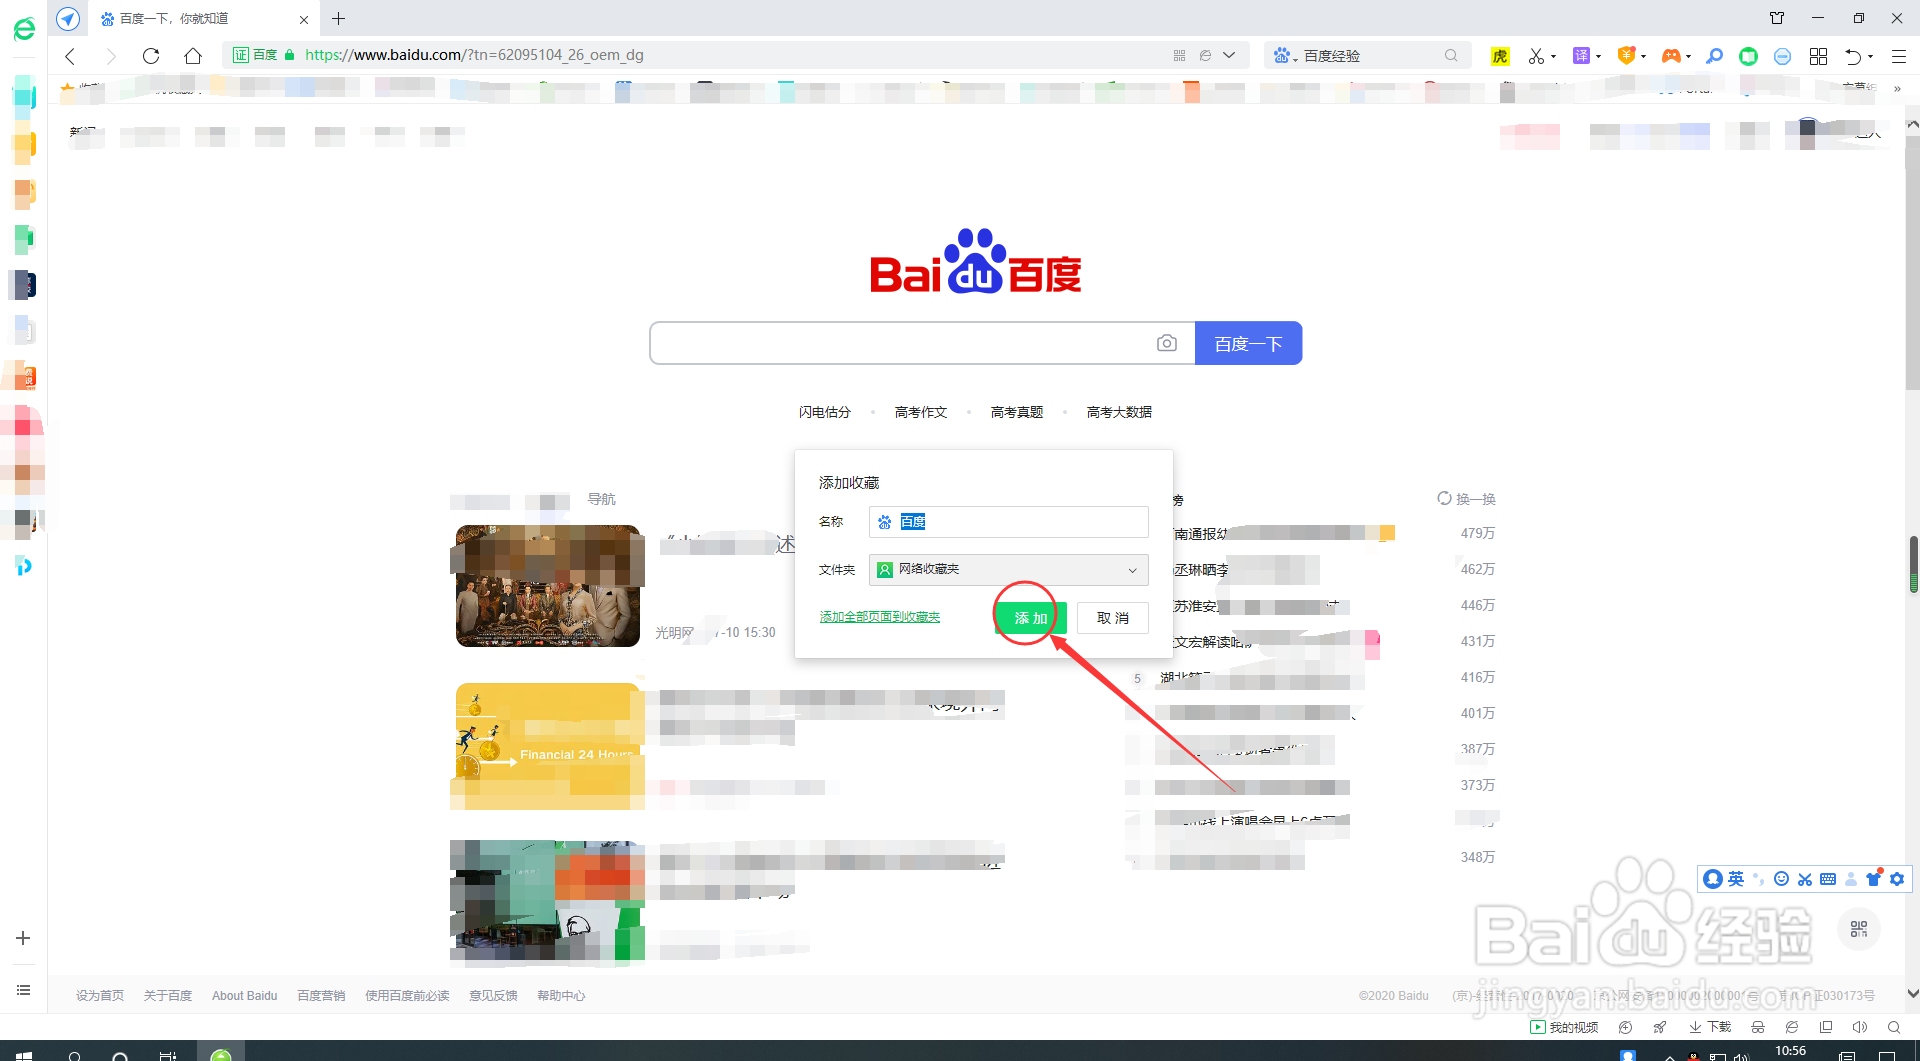Viewport: 1920px width, 1061px height.
Task: Click 意见反馈 footer link
Action: (493, 995)
